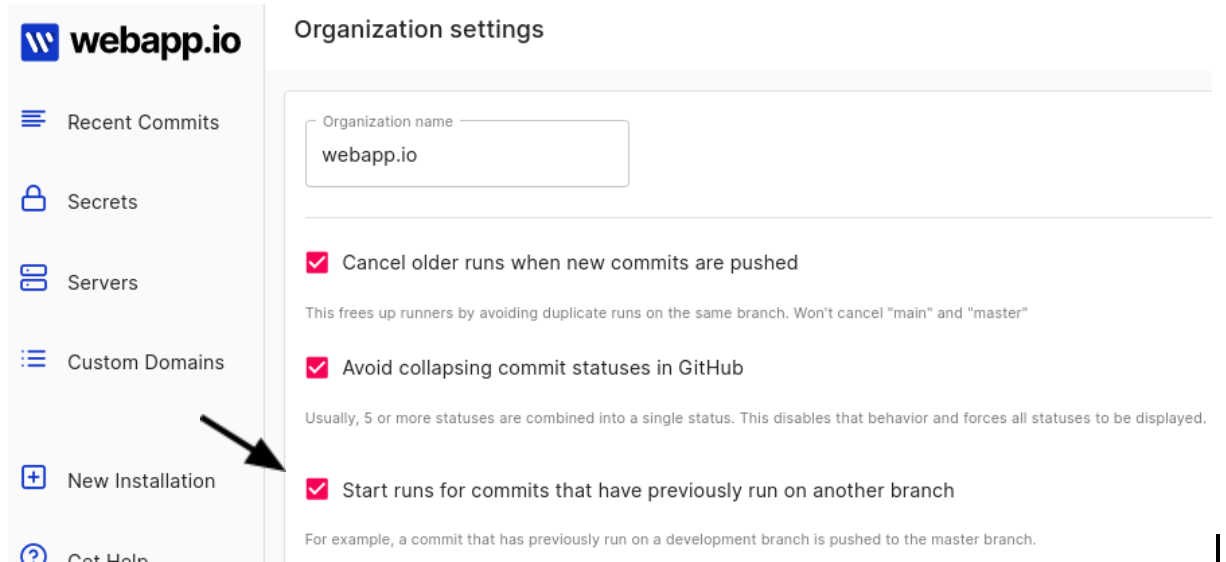Click the Secrets padlock icon

(34, 199)
